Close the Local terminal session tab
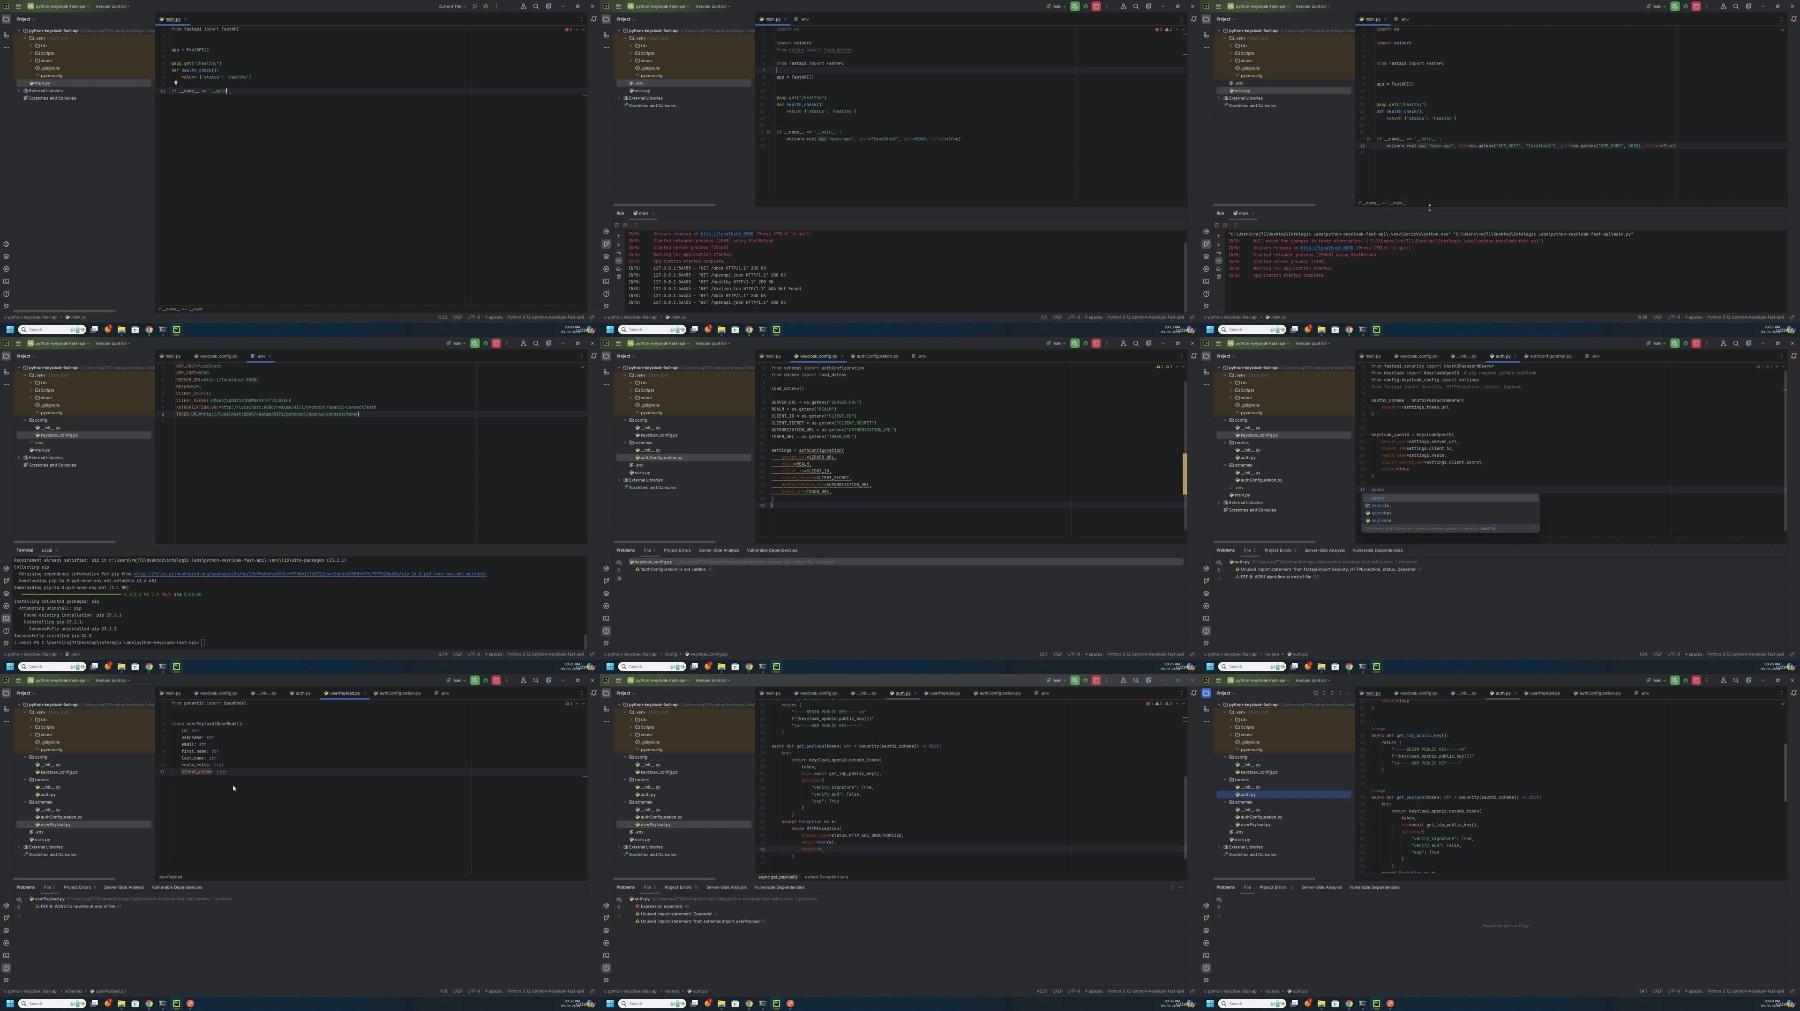 coord(57,550)
